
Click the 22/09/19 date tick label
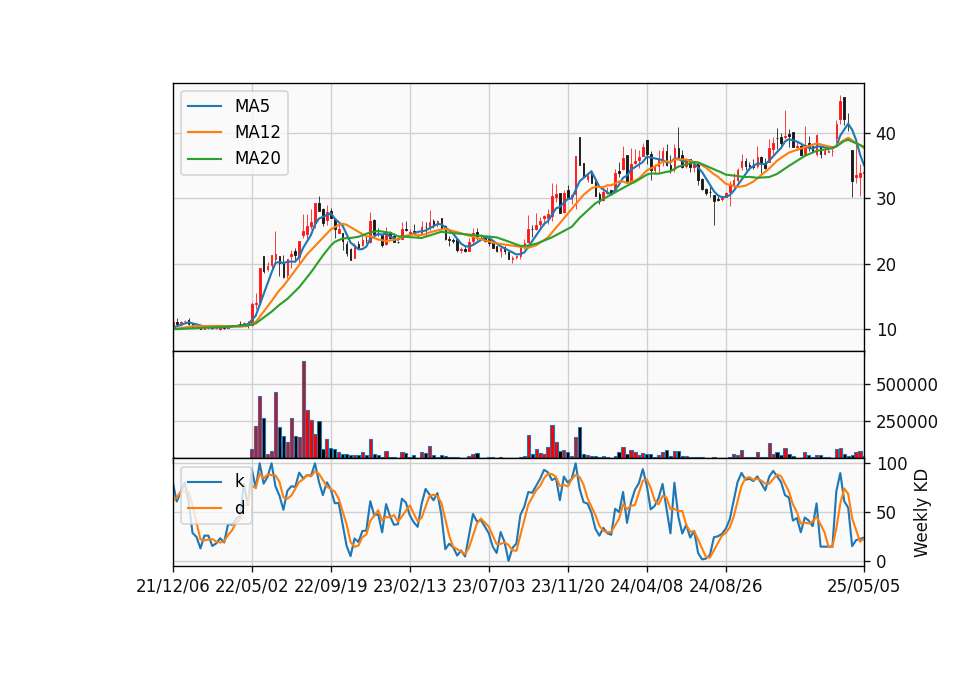[x=331, y=587]
